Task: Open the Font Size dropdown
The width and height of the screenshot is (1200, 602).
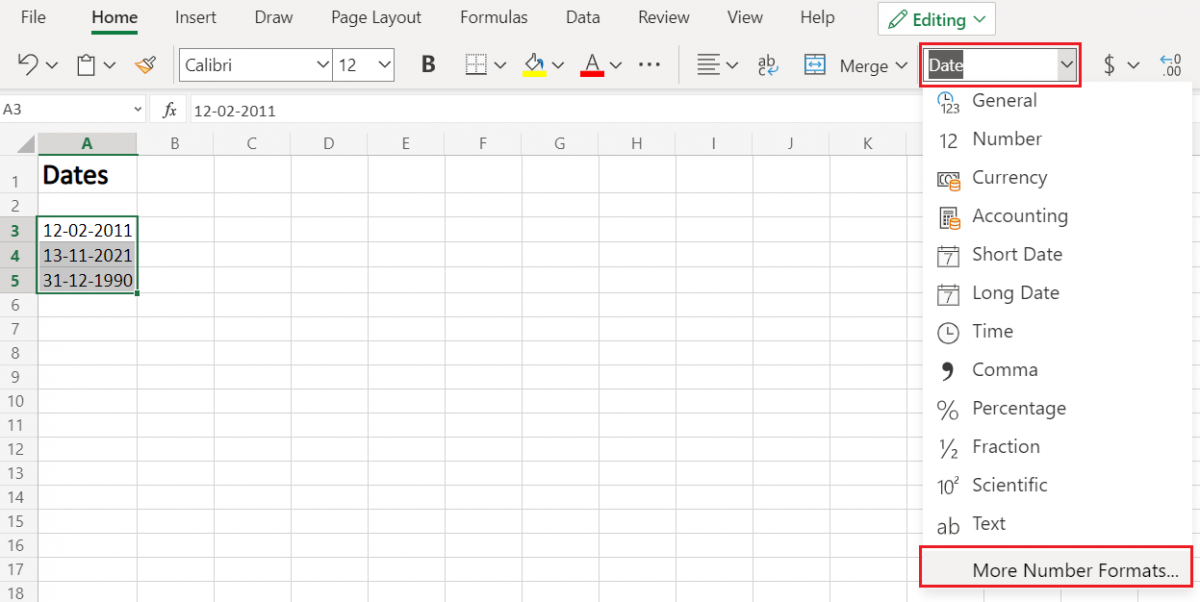Action: click(363, 64)
